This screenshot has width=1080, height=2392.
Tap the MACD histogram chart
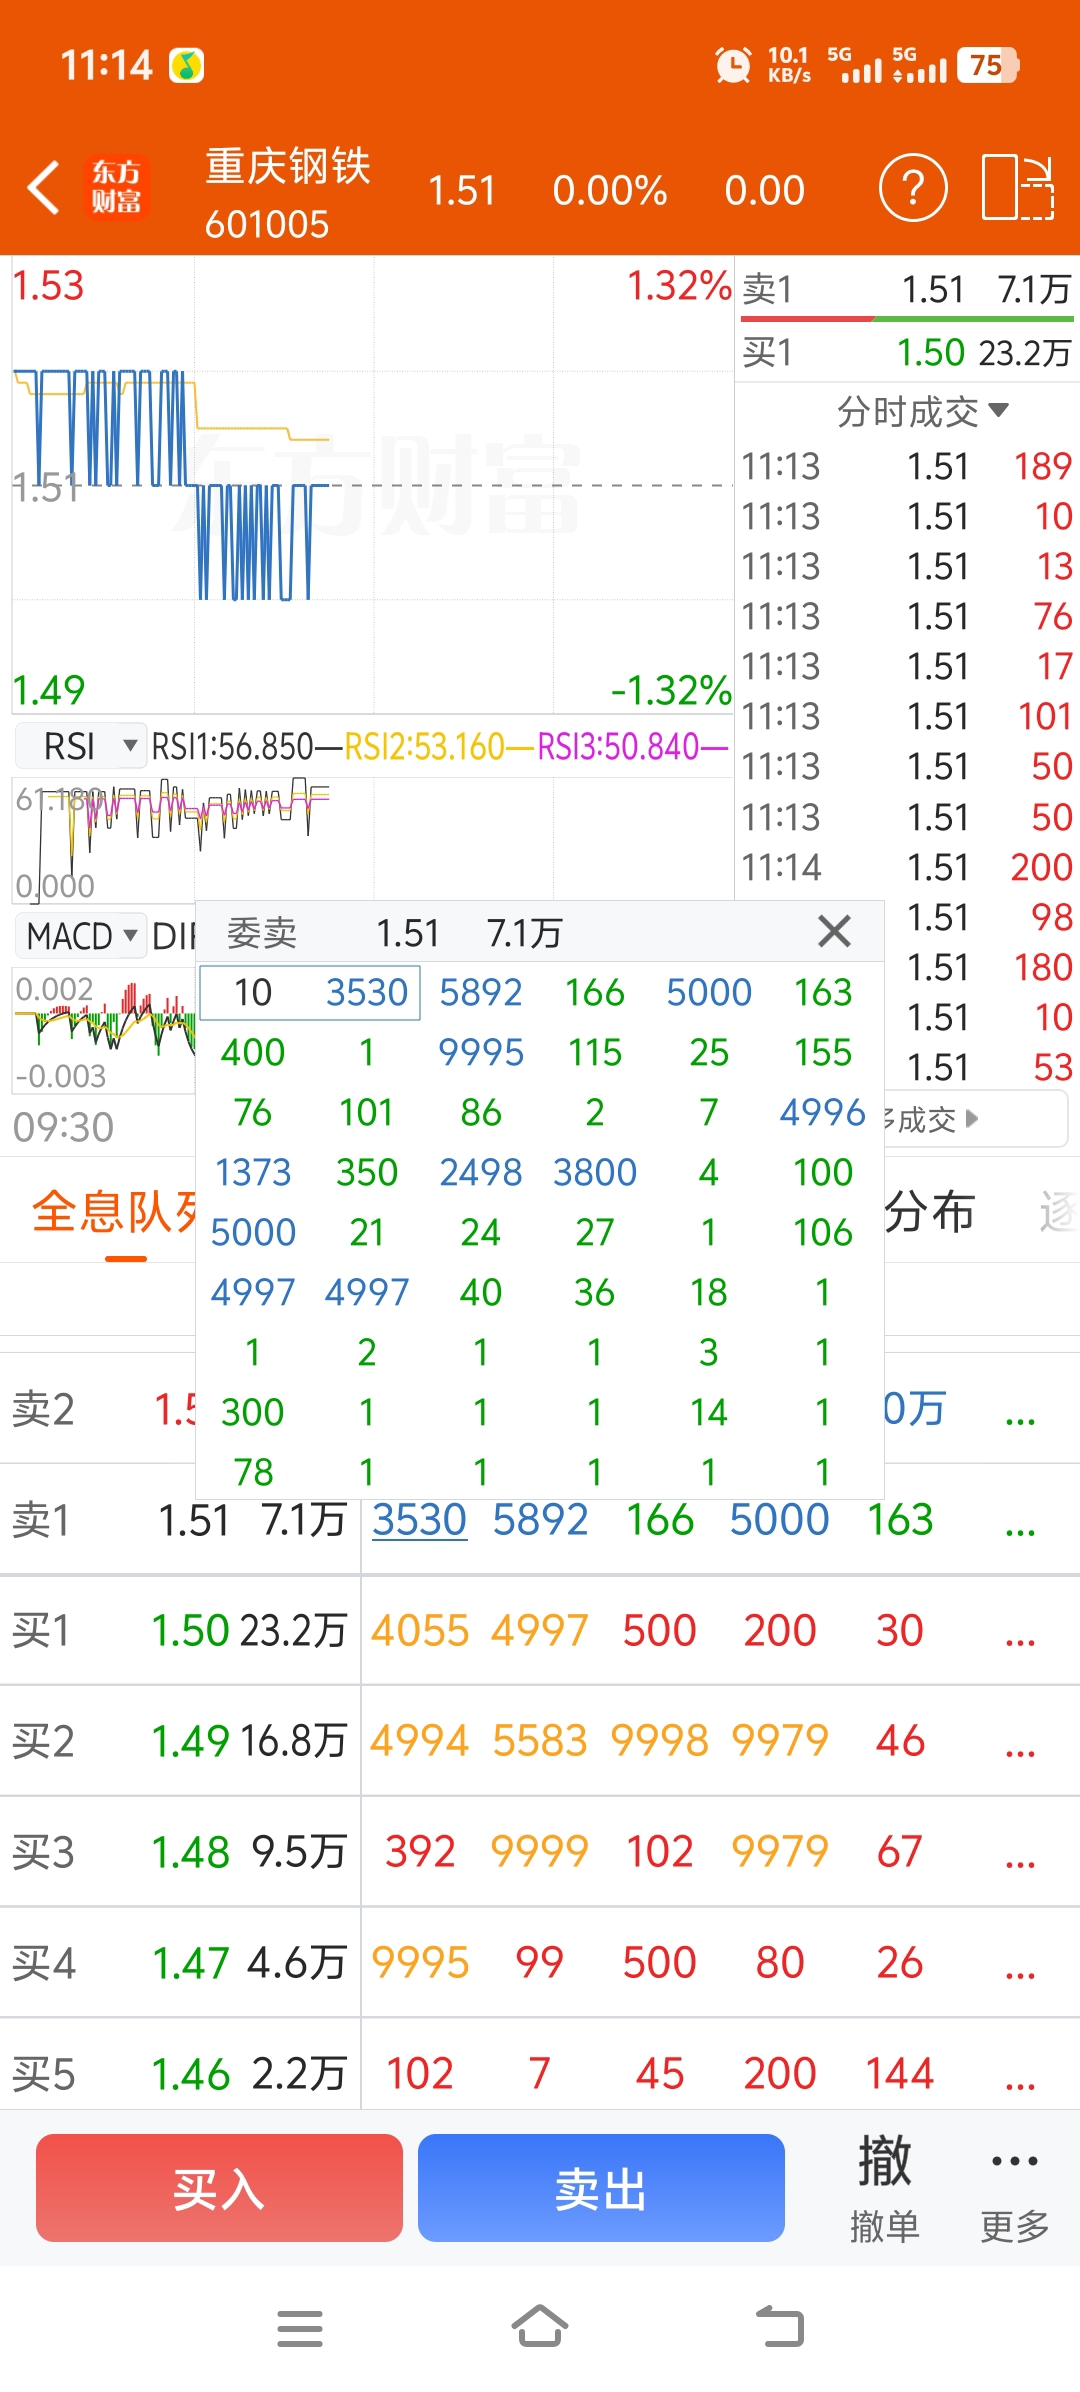pos(104,1028)
